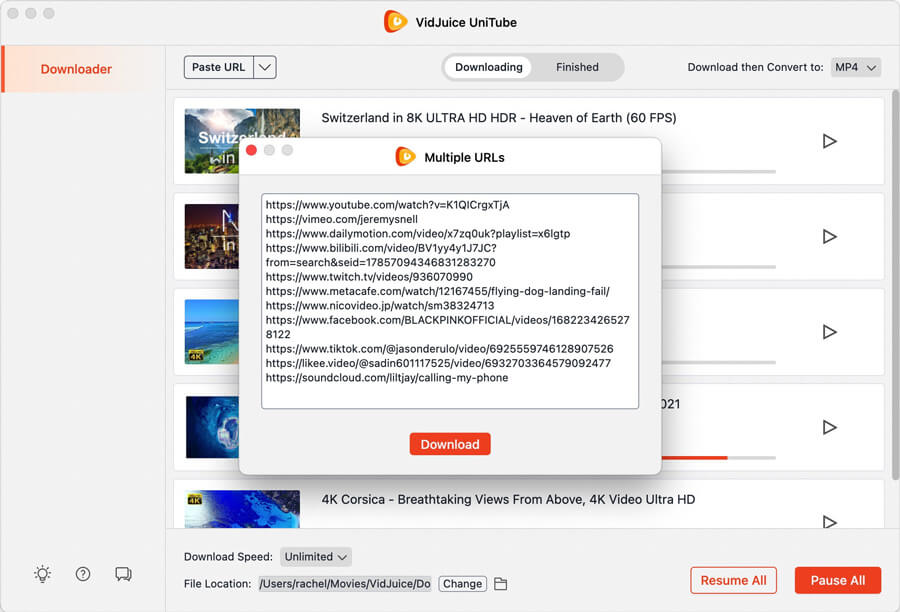
Task: Click the play icon on the row ending in 021
Action: pos(829,427)
